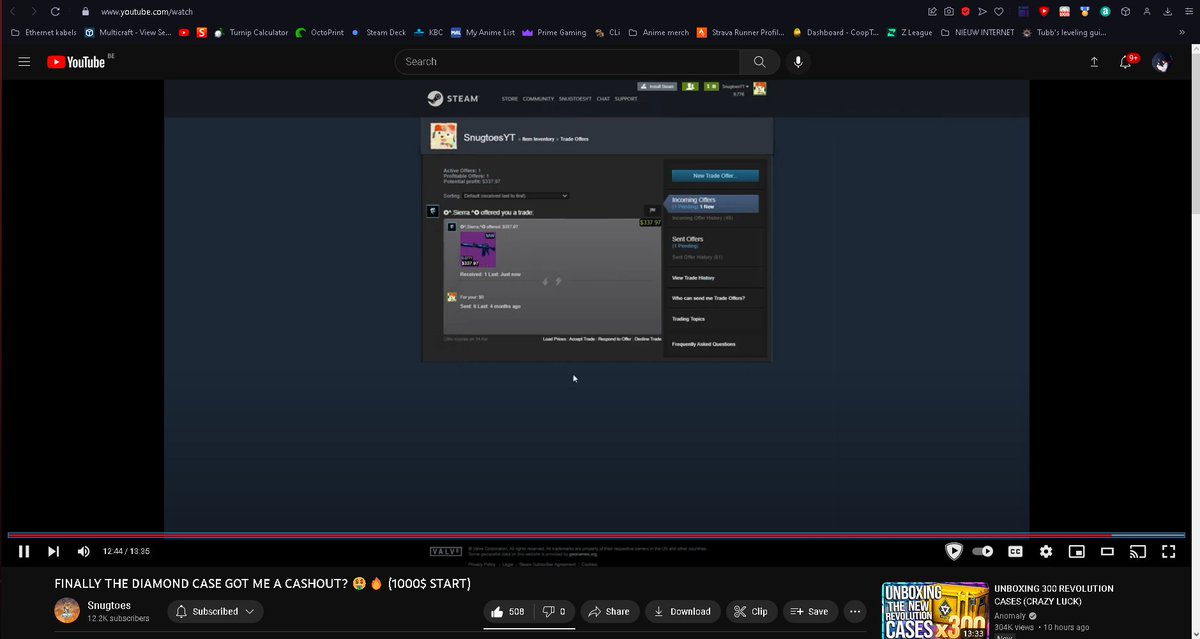Screen dimensions: 1200x639
Task: Open NIEUW INTERNET bookmark folder
Action: click(x=977, y=32)
